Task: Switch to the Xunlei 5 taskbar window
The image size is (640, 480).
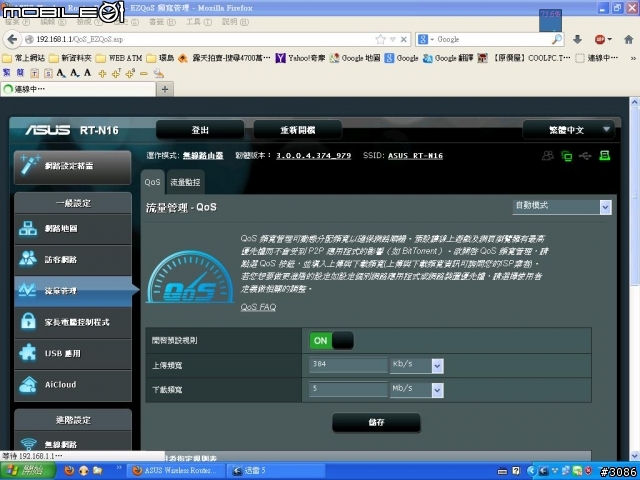Action: click(x=276, y=471)
